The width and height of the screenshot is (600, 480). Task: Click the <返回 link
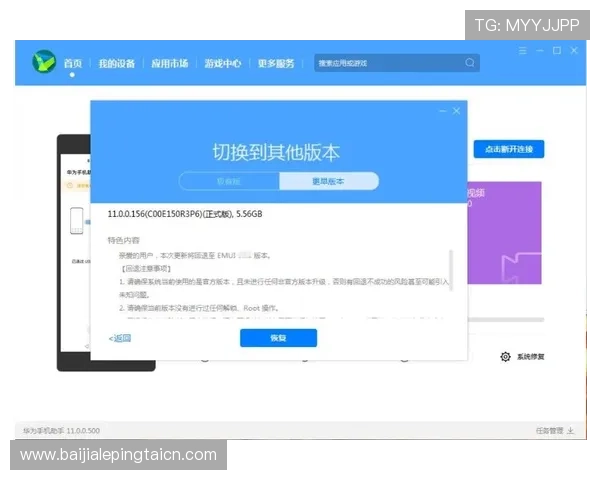click(x=120, y=338)
